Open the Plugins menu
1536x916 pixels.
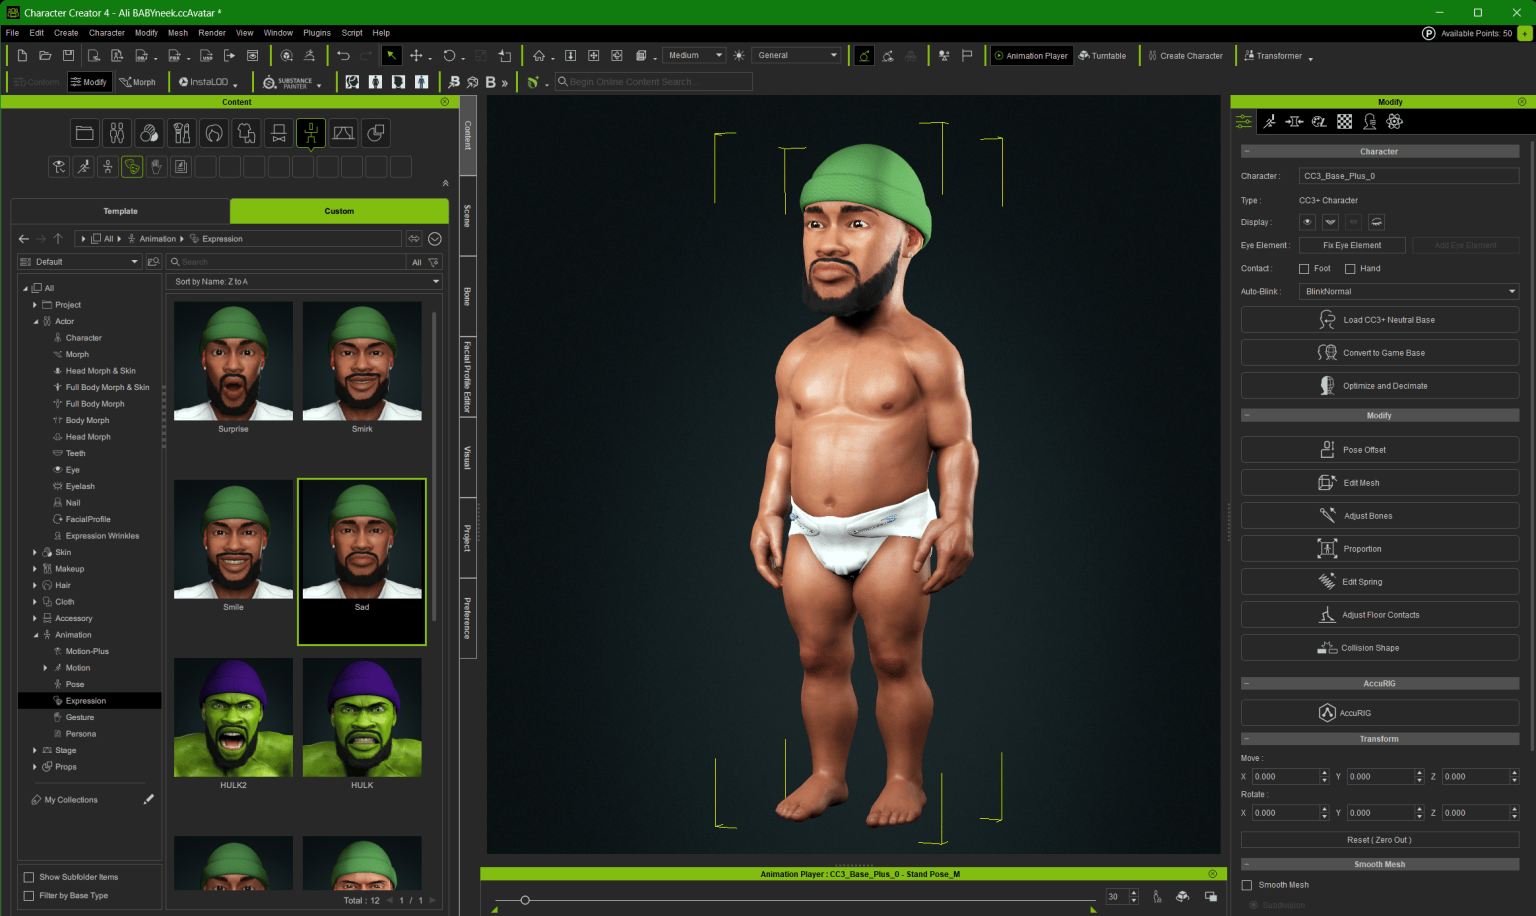(x=317, y=33)
